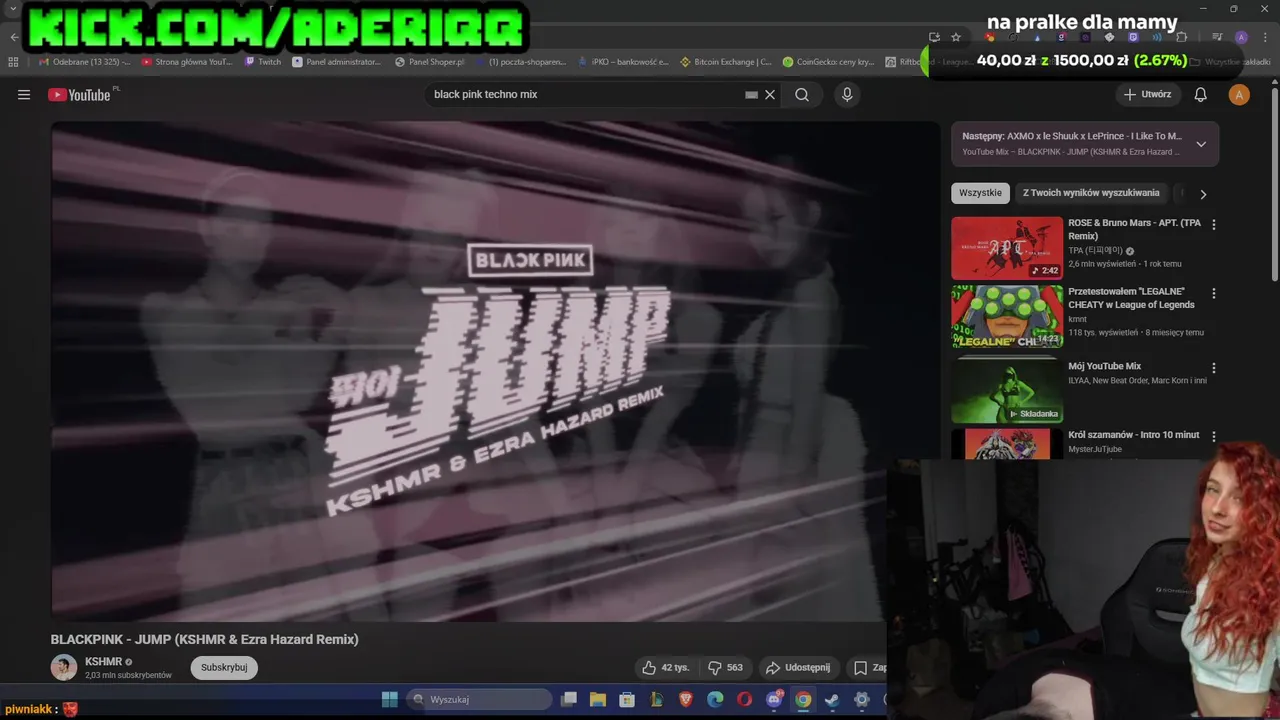Viewport: 1280px width, 720px height.
Task: Open the on-screen keyboard icon in search
Action: [x=751, y=95]
